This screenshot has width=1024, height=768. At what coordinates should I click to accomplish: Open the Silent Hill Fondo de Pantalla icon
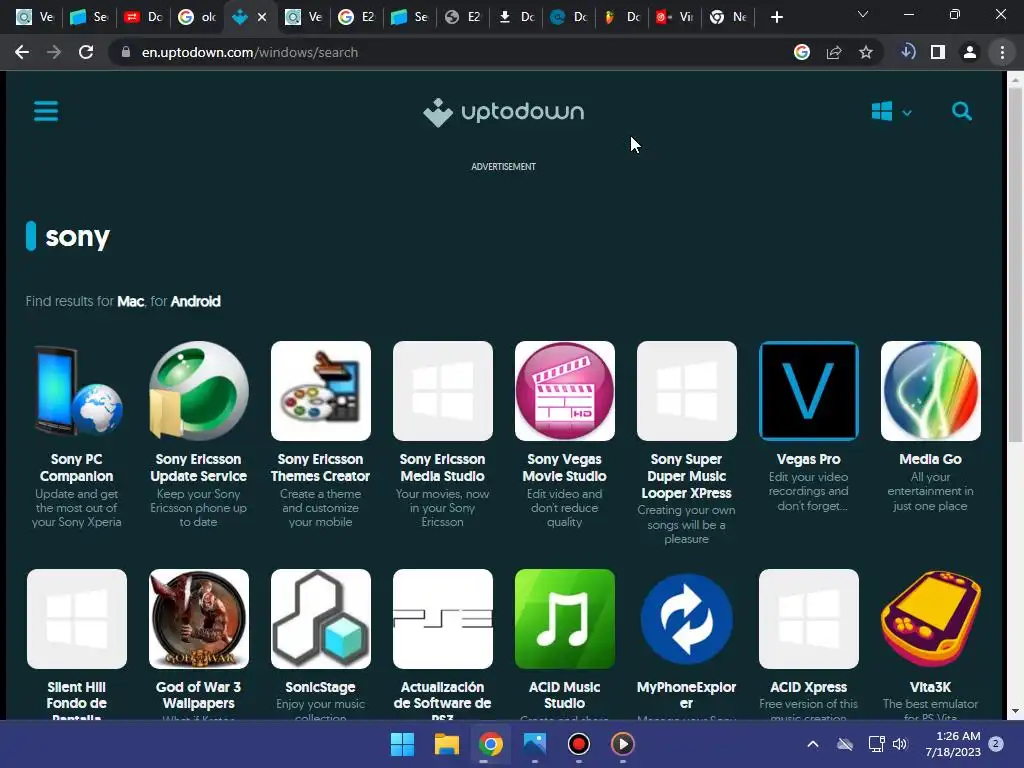point(76,618)
